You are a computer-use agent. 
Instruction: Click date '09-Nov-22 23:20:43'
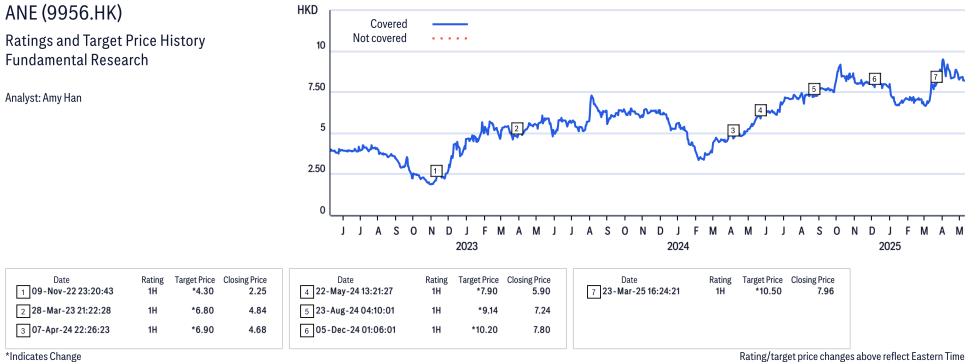tap(73, 291)
